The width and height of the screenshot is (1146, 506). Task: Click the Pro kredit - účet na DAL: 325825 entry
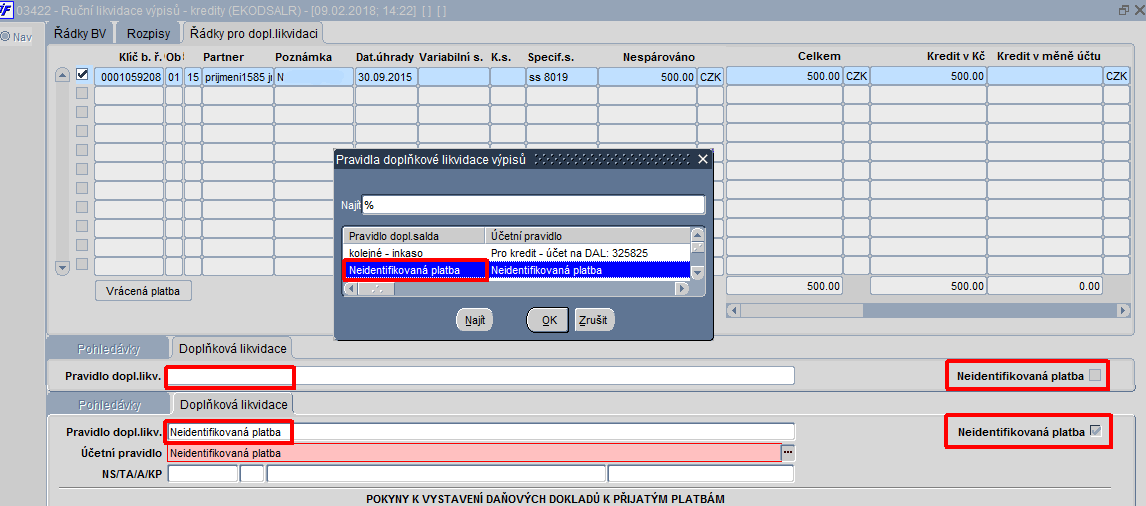point(569,252)
